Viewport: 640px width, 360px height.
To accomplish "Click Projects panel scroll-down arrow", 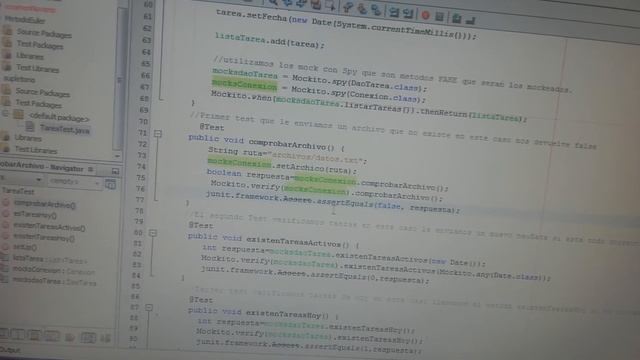I will pos(117,156).
